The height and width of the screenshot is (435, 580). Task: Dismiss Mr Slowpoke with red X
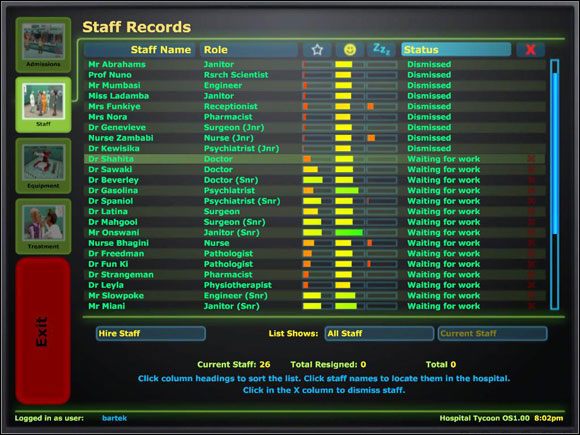click(x=531, y=296)
